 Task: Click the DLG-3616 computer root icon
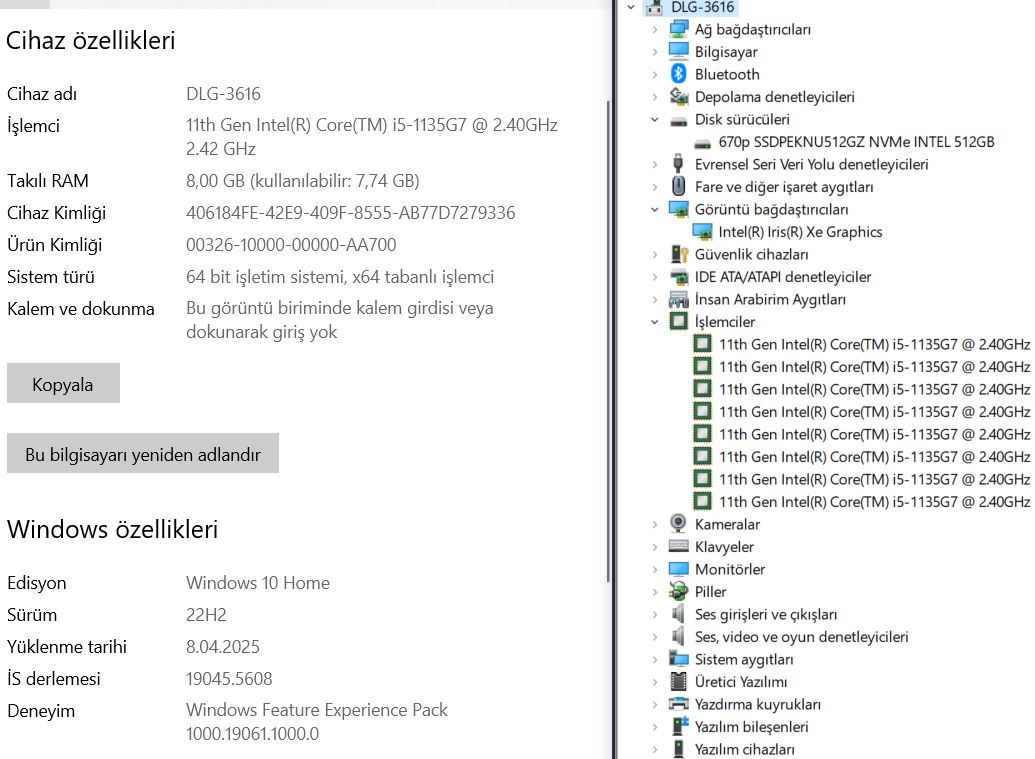point(654,7)
